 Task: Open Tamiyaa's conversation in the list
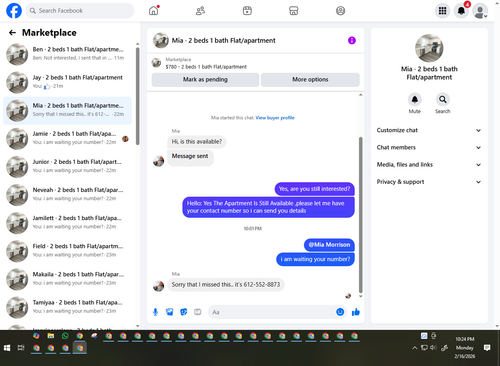pos(67,307)
